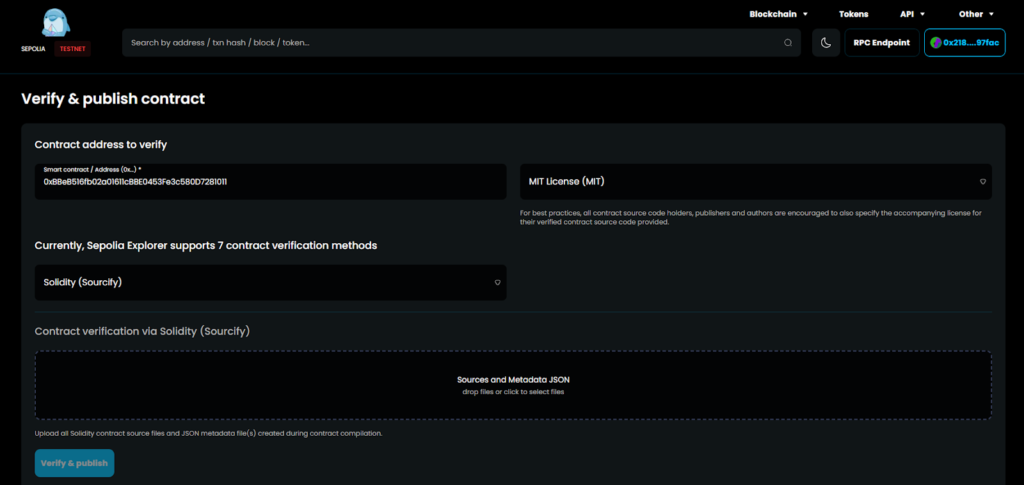Open the Solidity (Sourcify) method dropdown
Image resolution: width=1024 pixels, height=485 pixels.
270,283
